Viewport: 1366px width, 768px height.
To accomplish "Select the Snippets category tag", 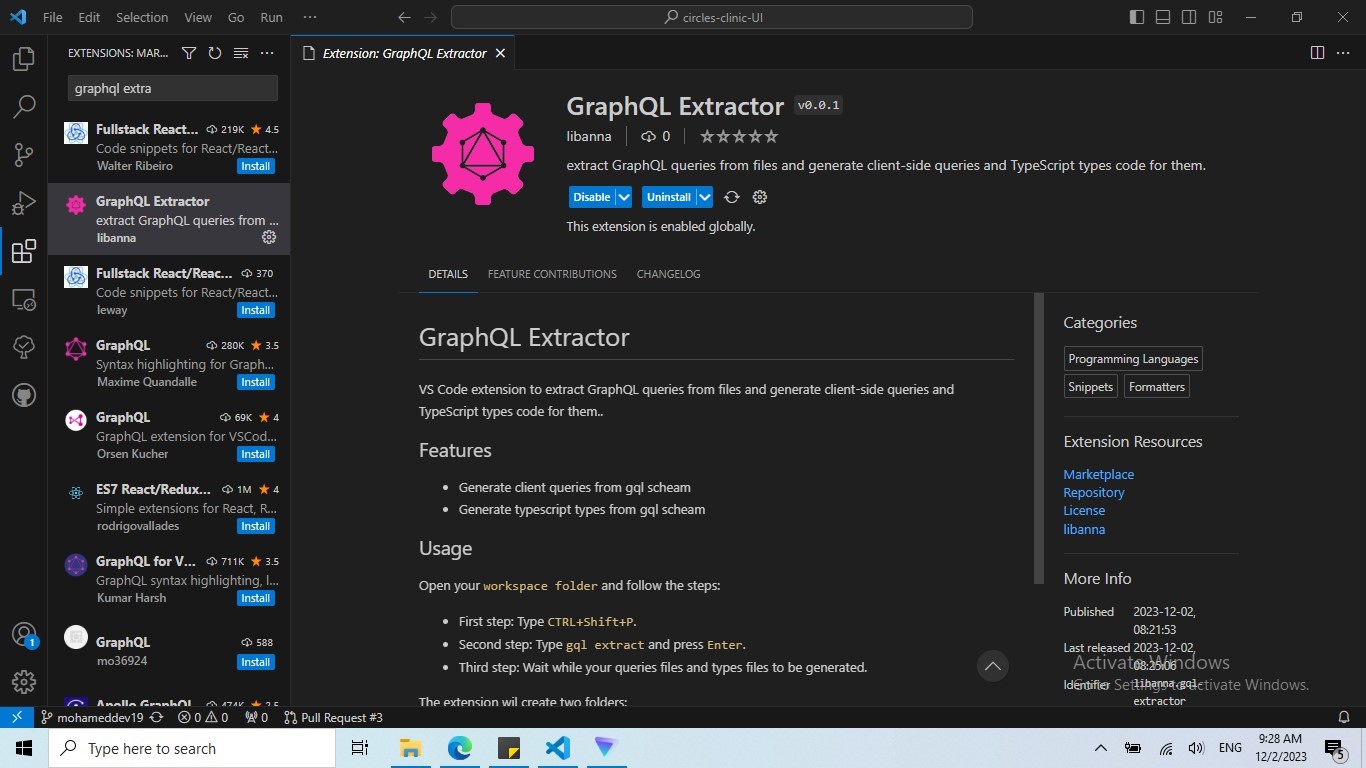I will point(1091,387).
